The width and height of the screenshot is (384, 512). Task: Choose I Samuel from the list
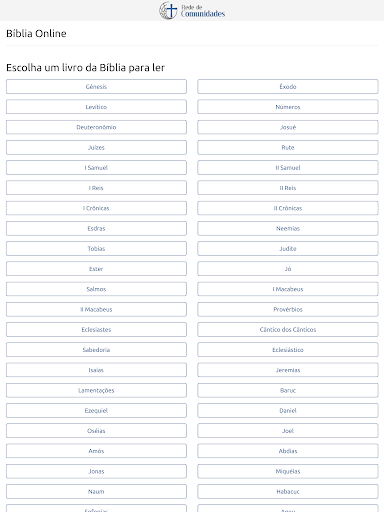(96, 168)
